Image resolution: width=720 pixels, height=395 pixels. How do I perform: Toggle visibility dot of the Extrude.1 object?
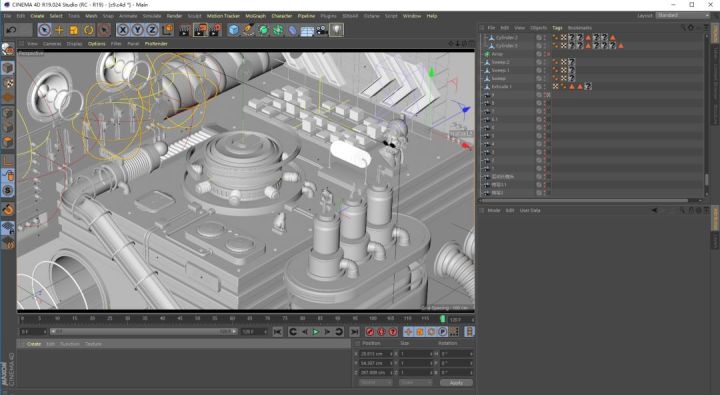tap(545, 86)
